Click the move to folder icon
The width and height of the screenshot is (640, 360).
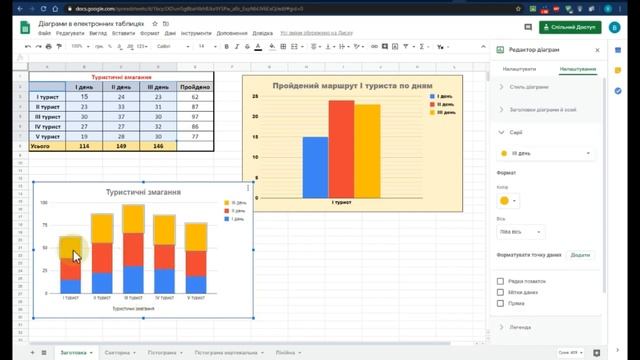[166, 24]
